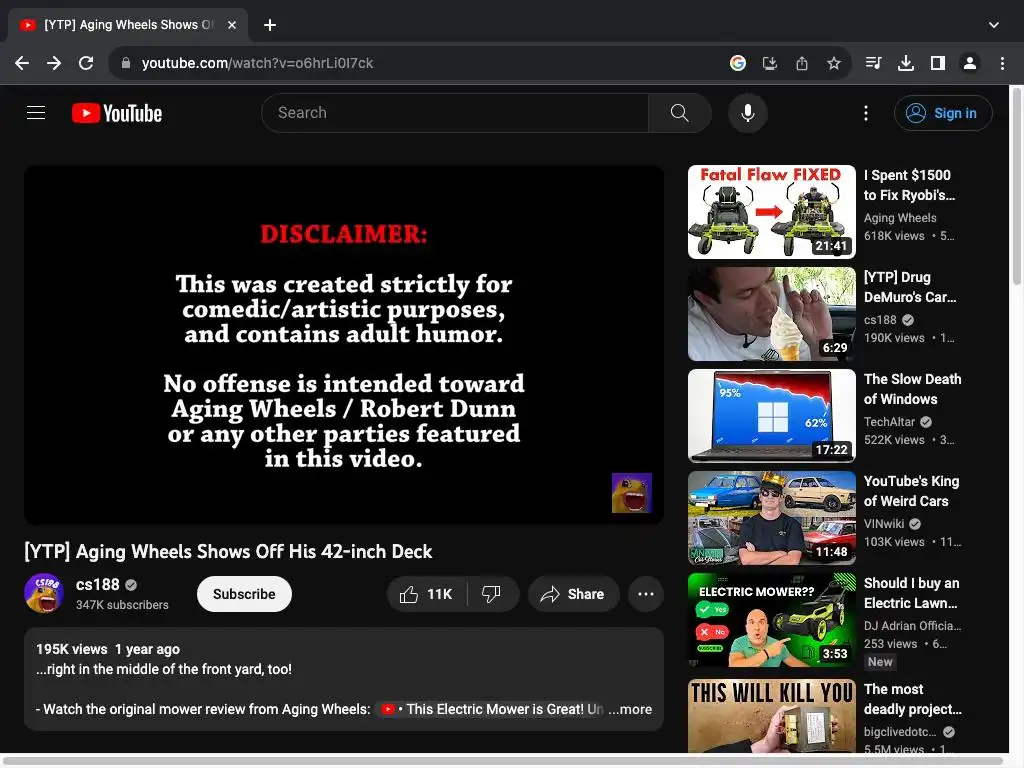Screen dimensions: 1024x768
Task: Search with your voice microphone
Action: (748, 113)
